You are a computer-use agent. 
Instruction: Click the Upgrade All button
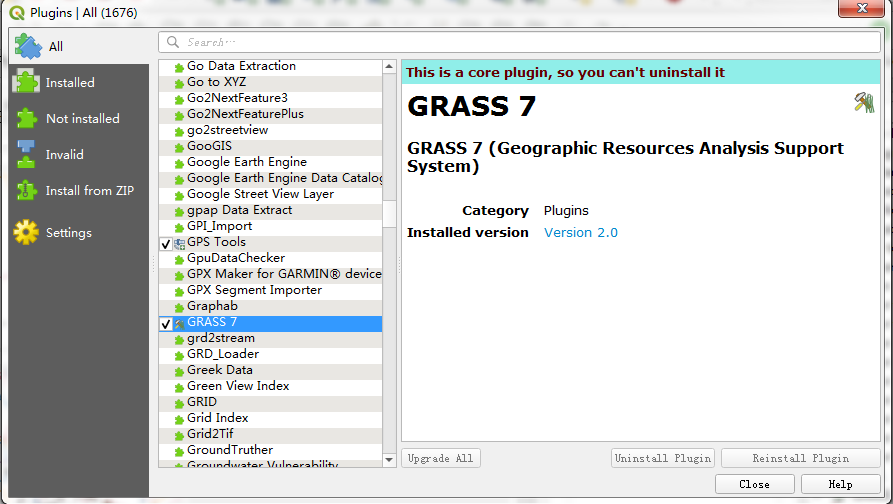click(441, 458)
